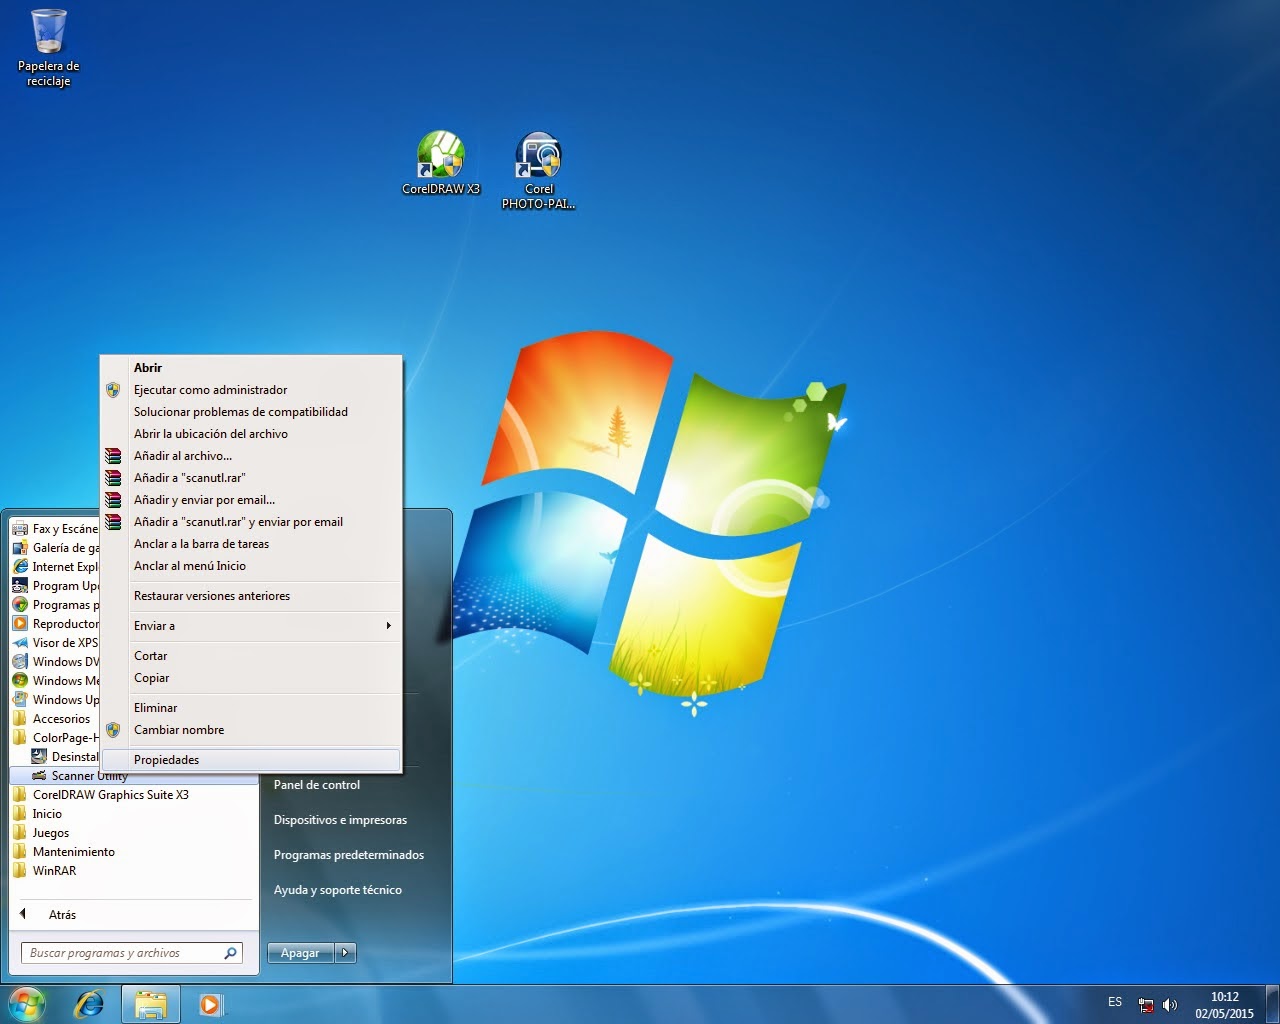Screen dimensions: 1280x1024
Task: Collapse the ColorPage folder
Action: point(55,737)
